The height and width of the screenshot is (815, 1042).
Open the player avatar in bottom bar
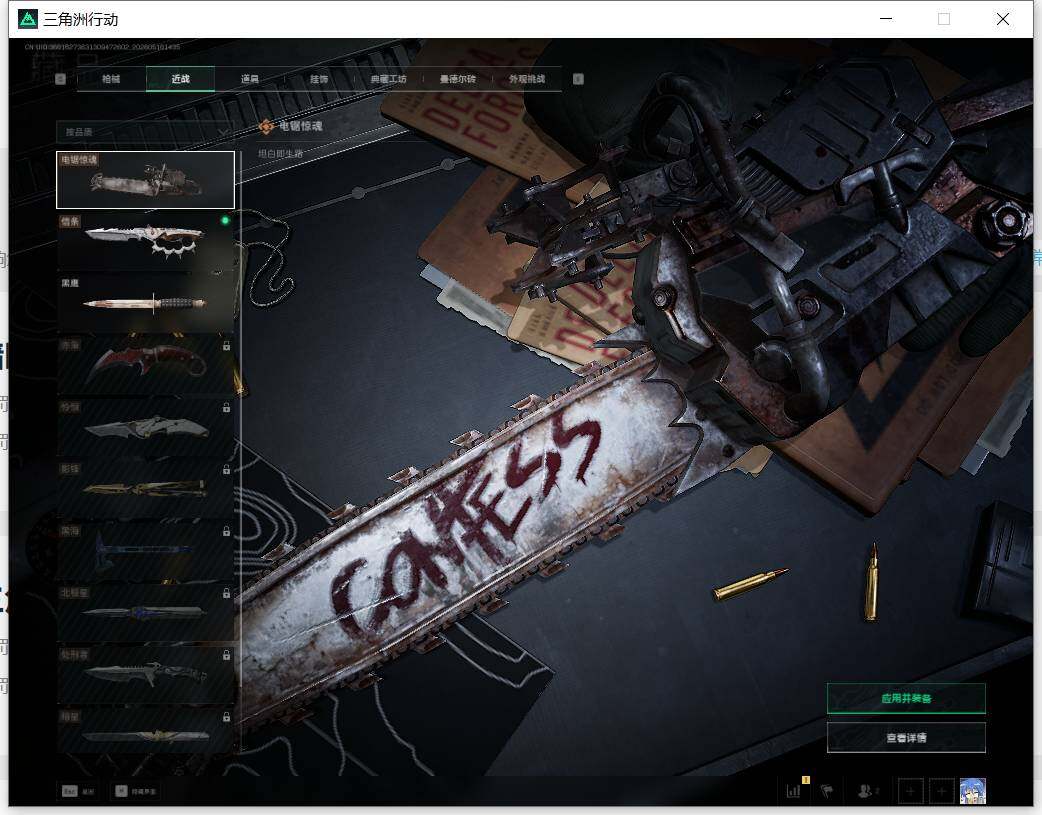973,791
